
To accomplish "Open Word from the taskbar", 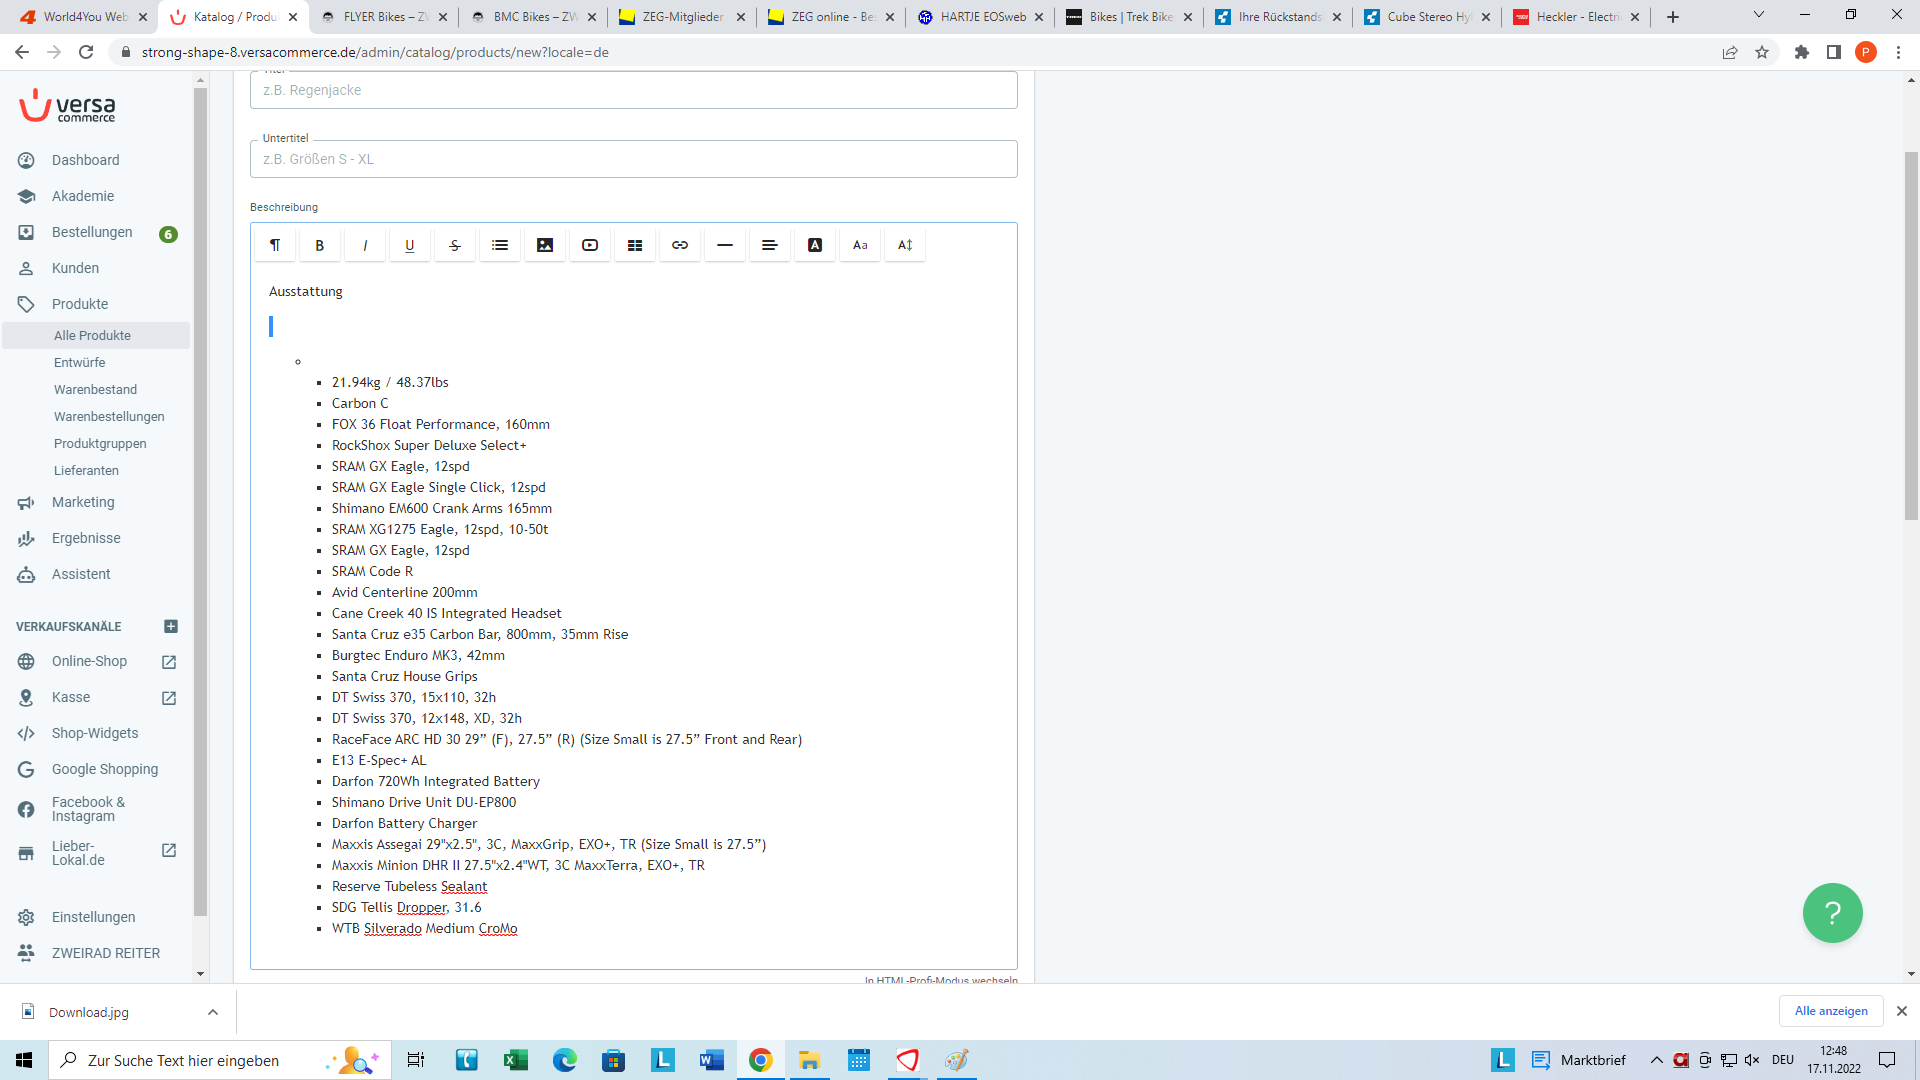I will [712, 1060].
